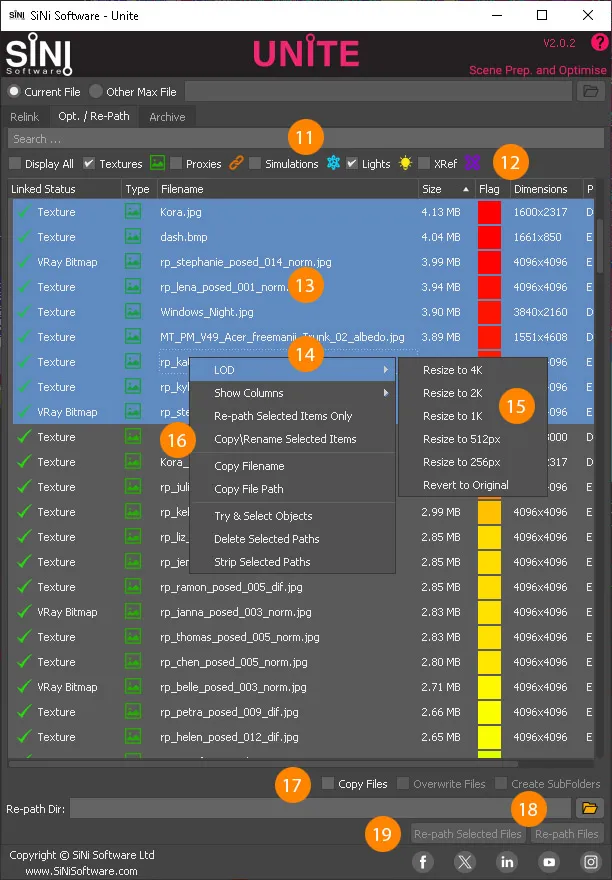
Task: Enable the Display All checkbox
Action: coord(15,163)
